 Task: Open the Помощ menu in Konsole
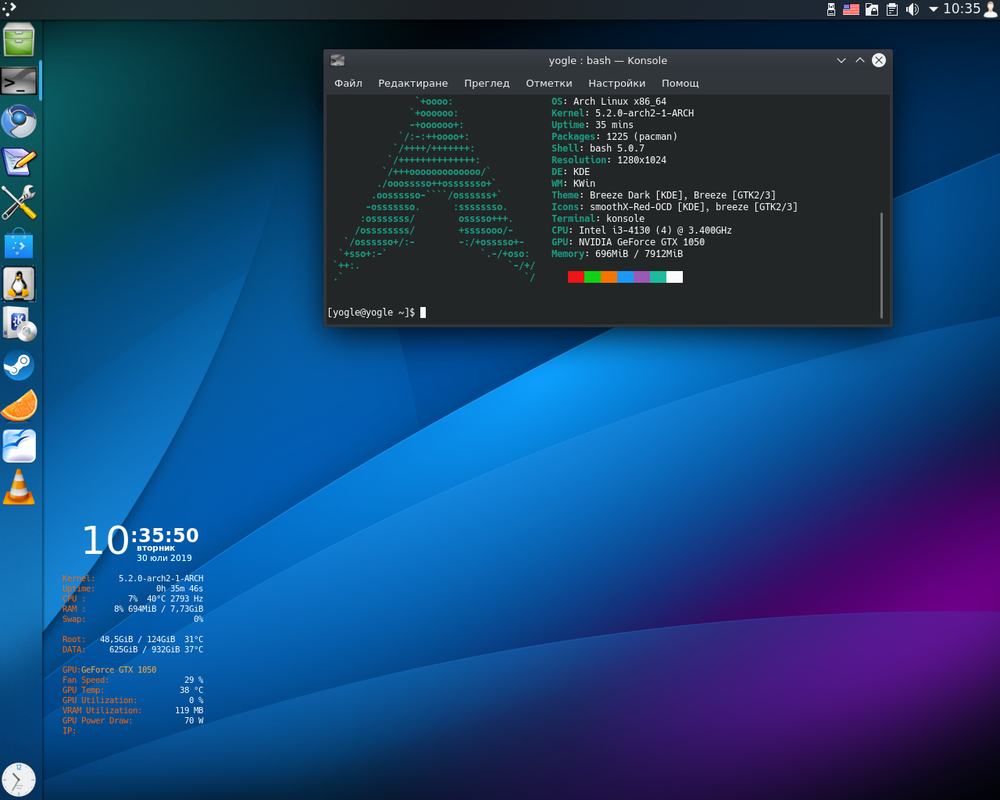point(680,83)
